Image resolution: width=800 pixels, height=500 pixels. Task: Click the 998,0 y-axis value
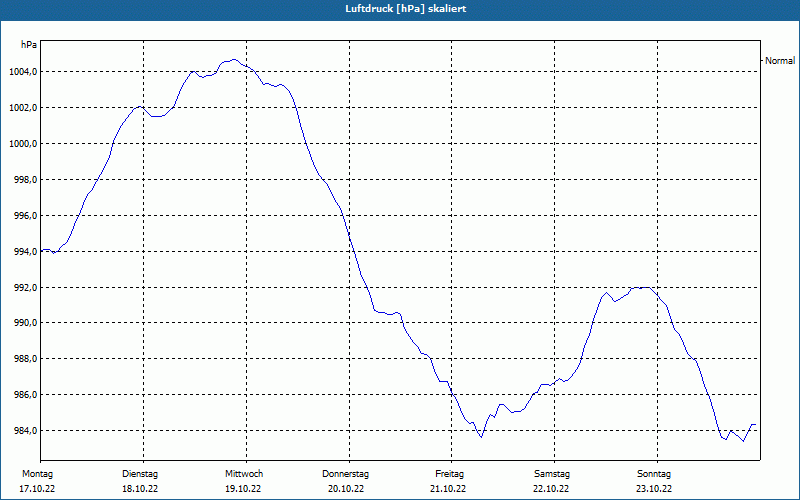(x=25, y=180)
